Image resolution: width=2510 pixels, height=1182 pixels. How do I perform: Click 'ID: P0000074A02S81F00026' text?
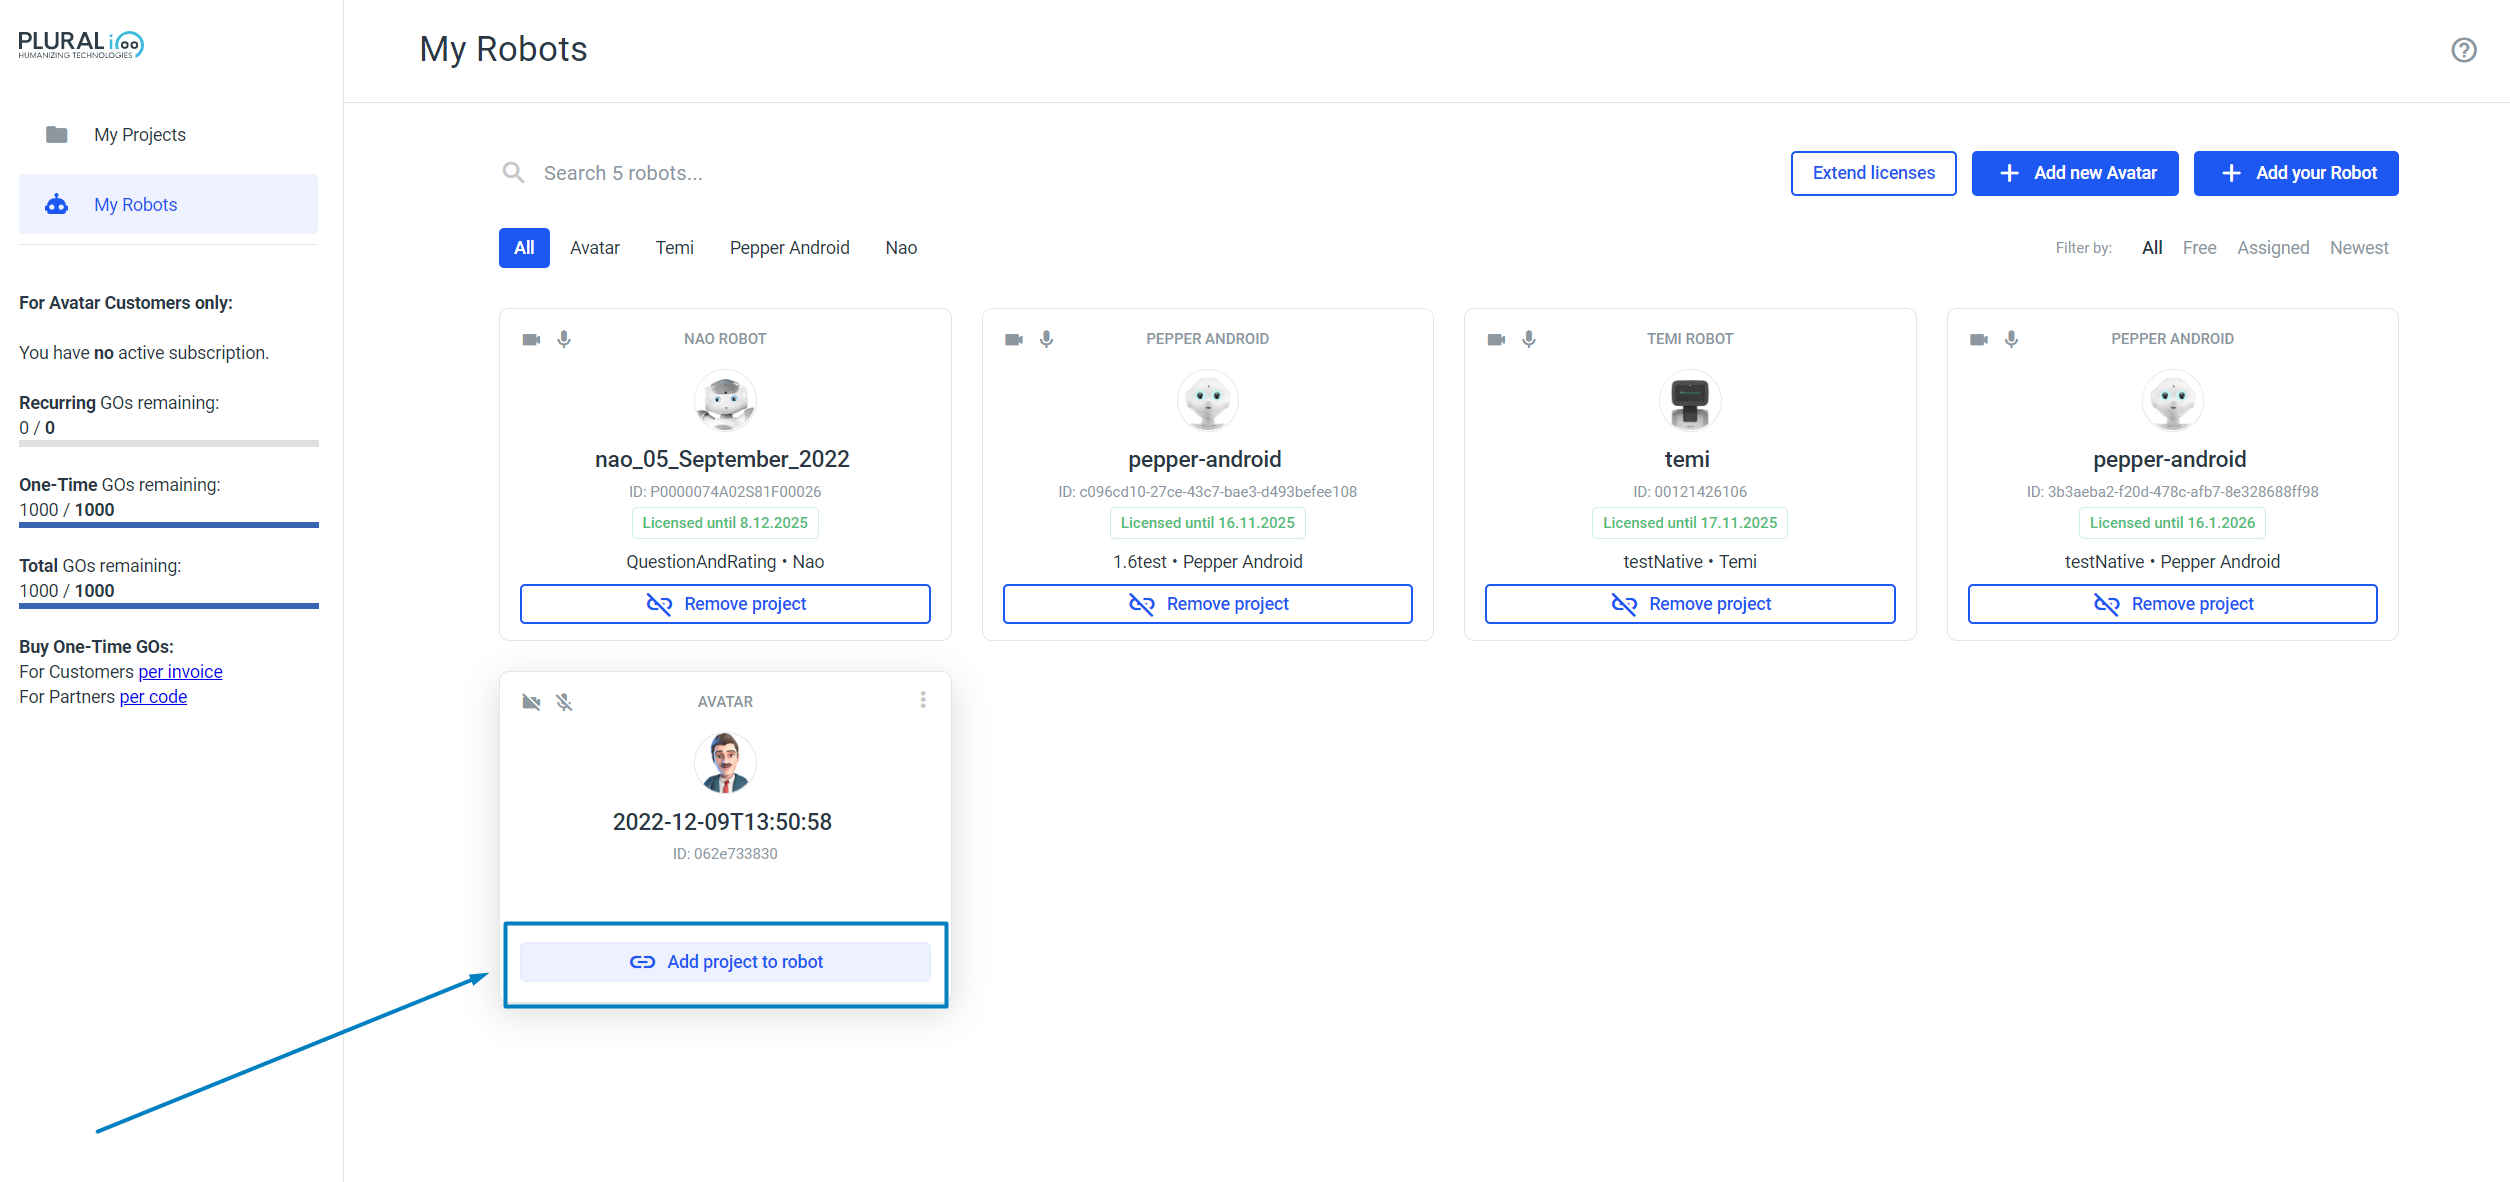point(725,492)
